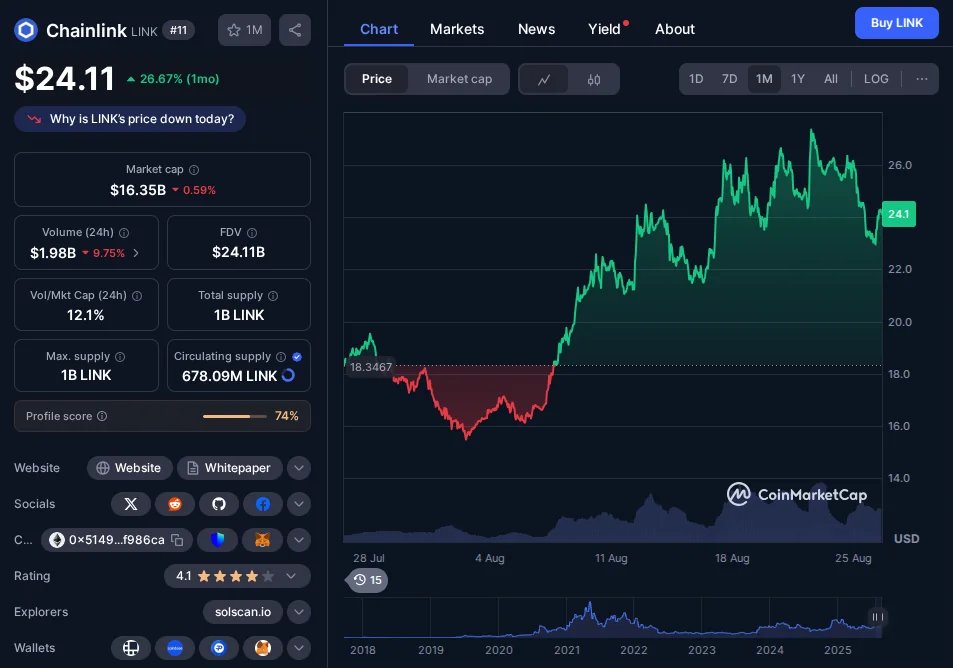Open the MetaMask wallet icon in the Wallets row
The image size is (953, 668).
pos(263,648)
